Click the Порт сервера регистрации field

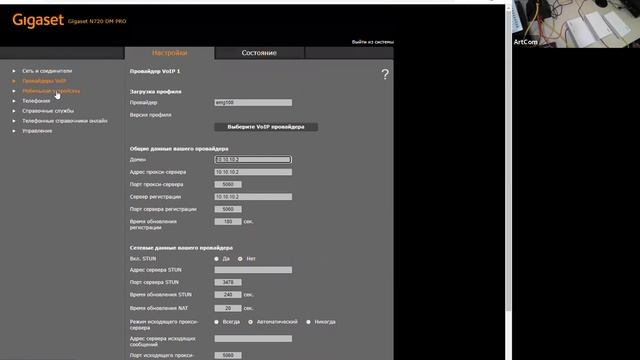click(x=228, y=209)
